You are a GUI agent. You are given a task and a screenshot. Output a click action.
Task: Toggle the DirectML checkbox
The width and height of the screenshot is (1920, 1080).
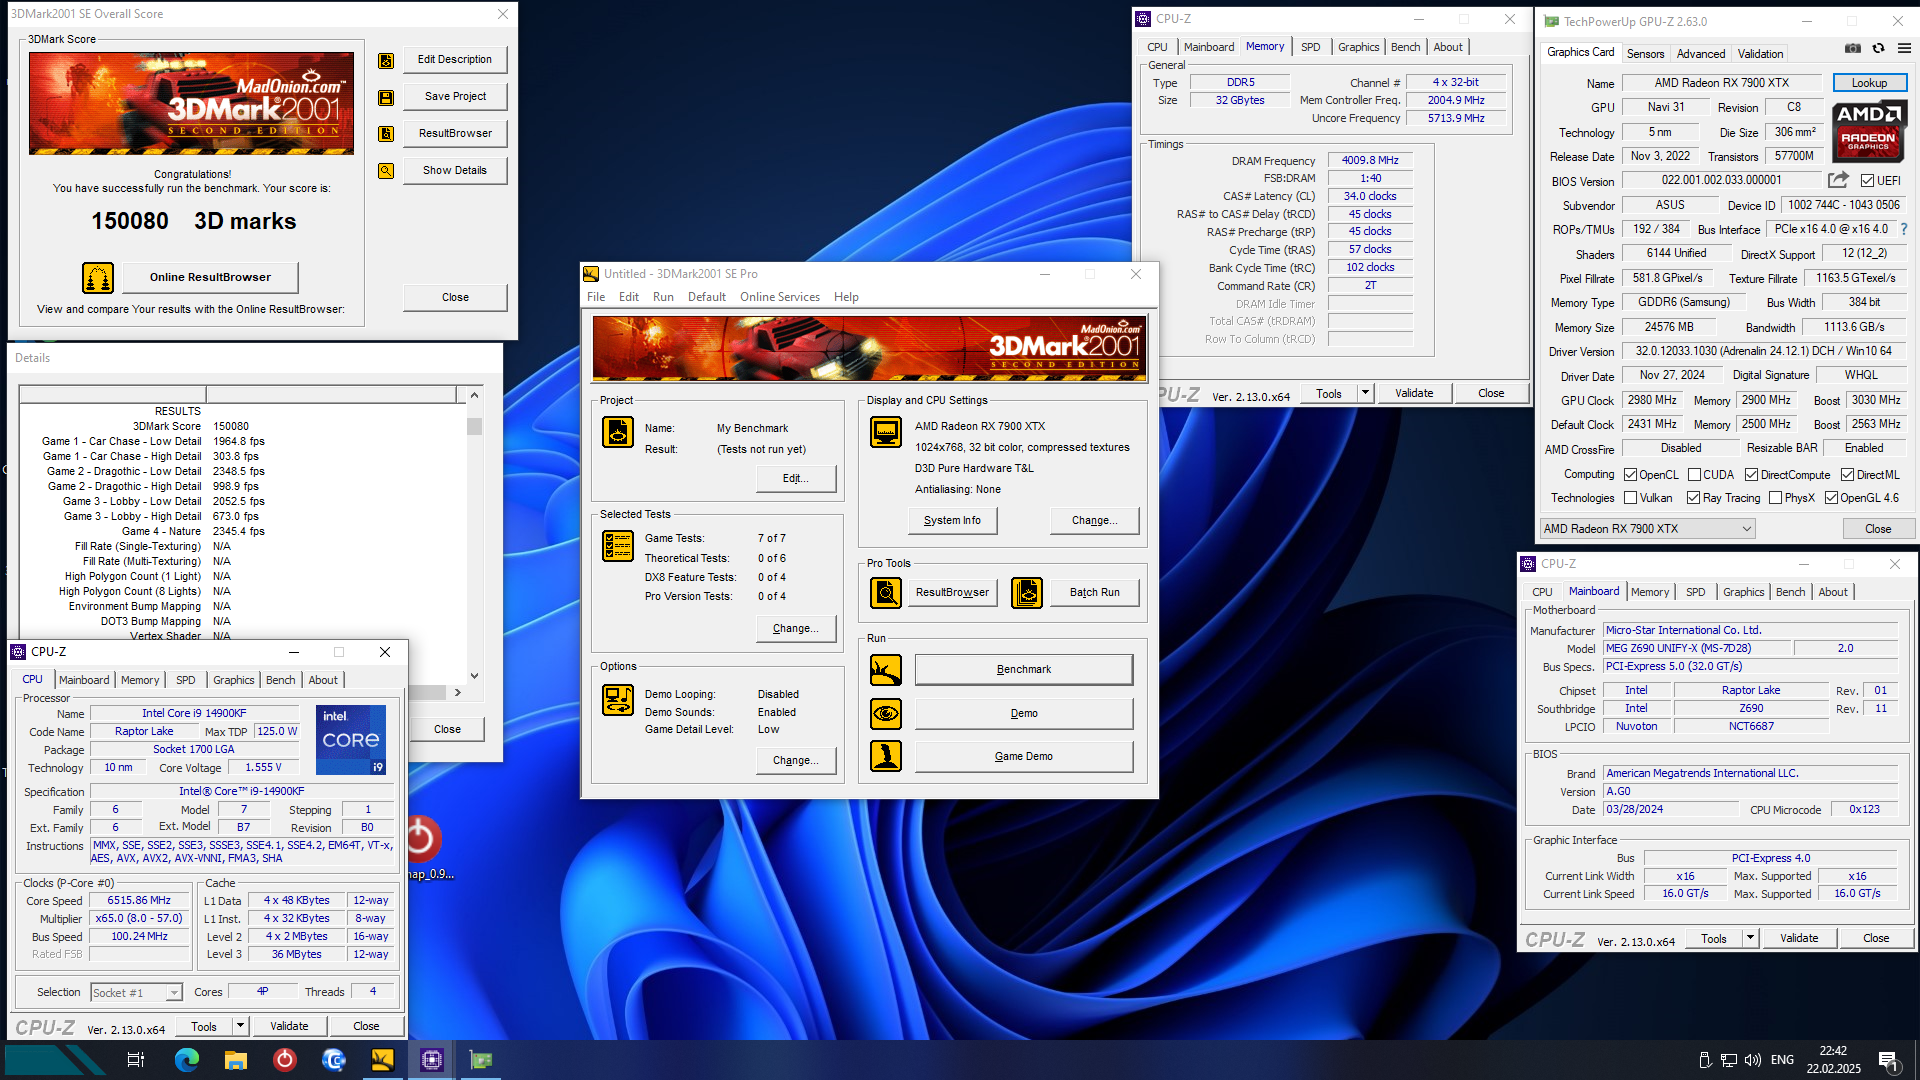[1848, 475]
